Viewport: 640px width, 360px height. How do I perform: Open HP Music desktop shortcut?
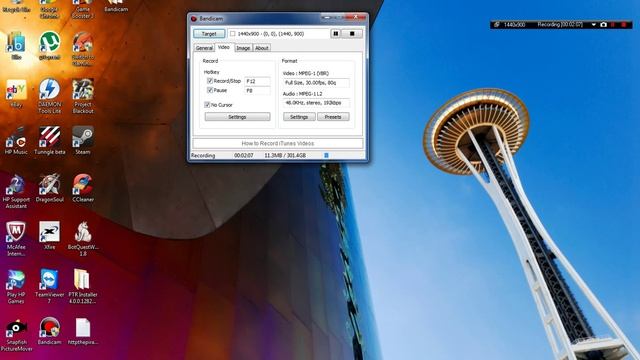pyautogui.click(x=16, y=141)
